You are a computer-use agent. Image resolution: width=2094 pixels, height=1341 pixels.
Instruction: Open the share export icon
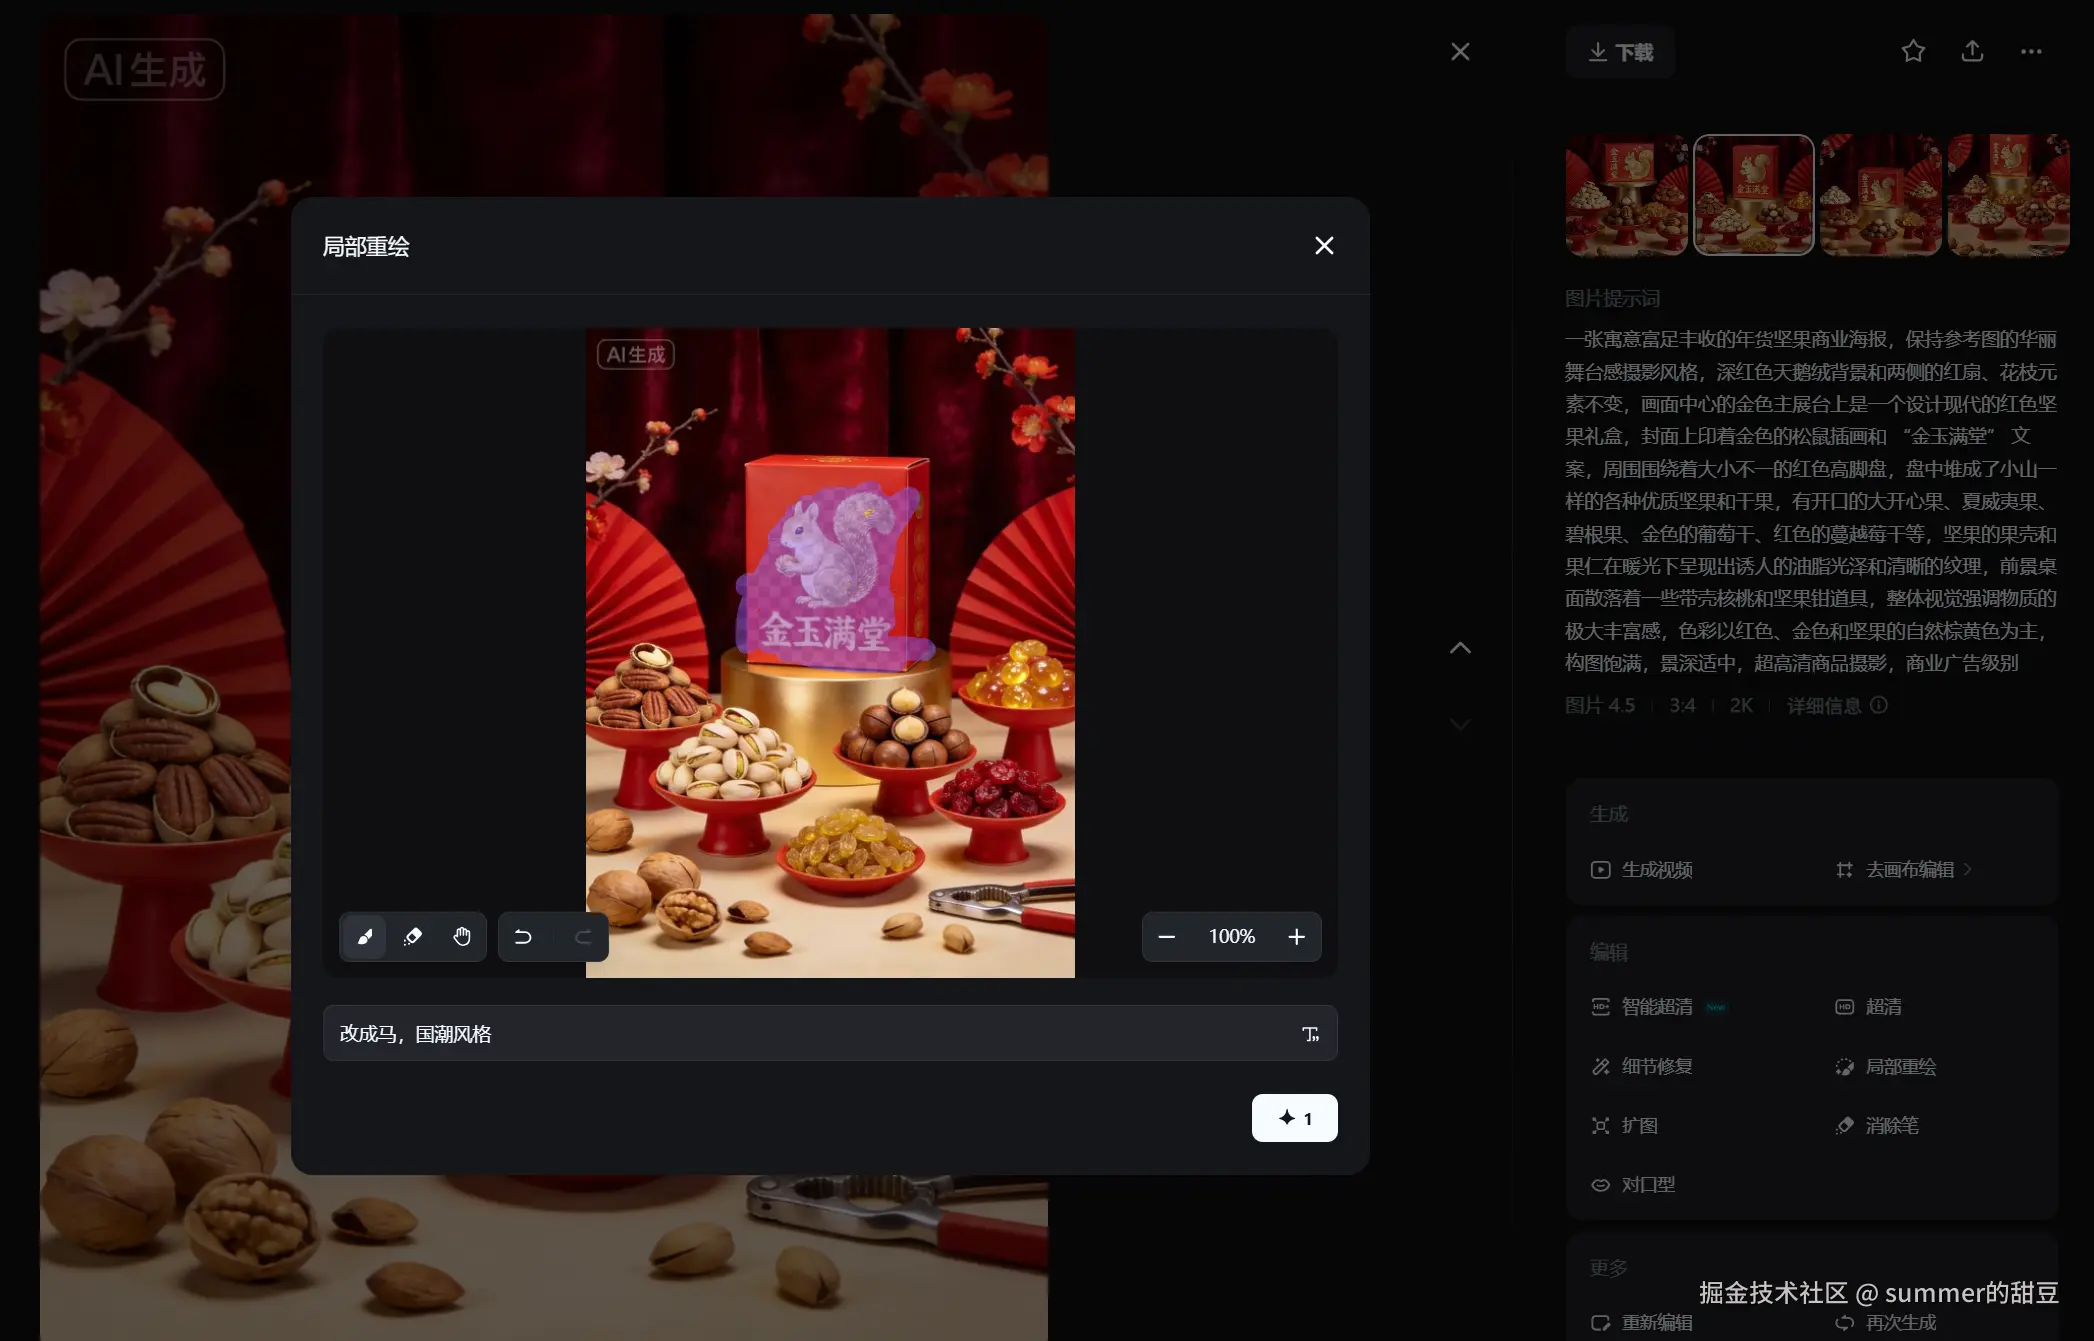point(1971,52)
